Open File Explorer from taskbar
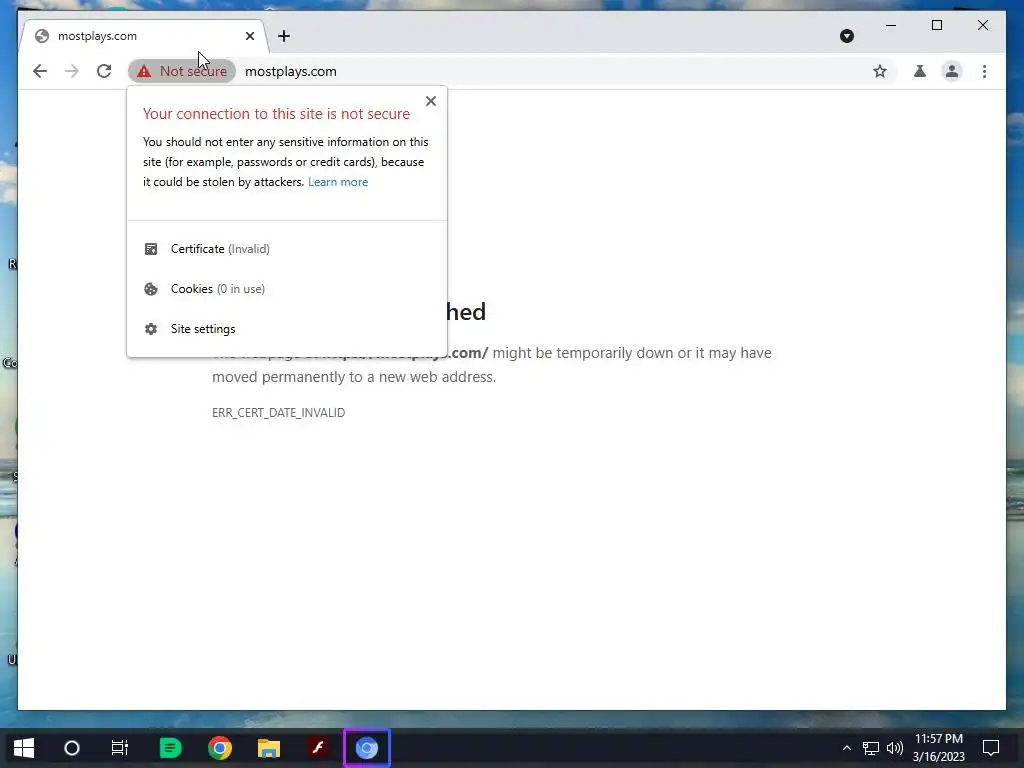Image resolution: width=1024 pixels, height=768 pixels. [x=268, y=748]
